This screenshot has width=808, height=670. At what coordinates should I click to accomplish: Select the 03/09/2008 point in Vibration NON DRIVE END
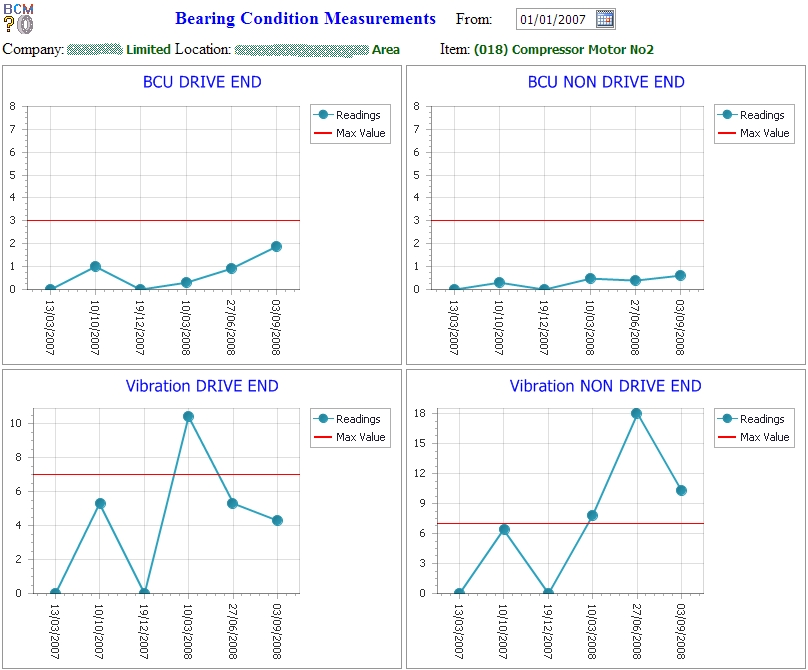pos(681,491)
